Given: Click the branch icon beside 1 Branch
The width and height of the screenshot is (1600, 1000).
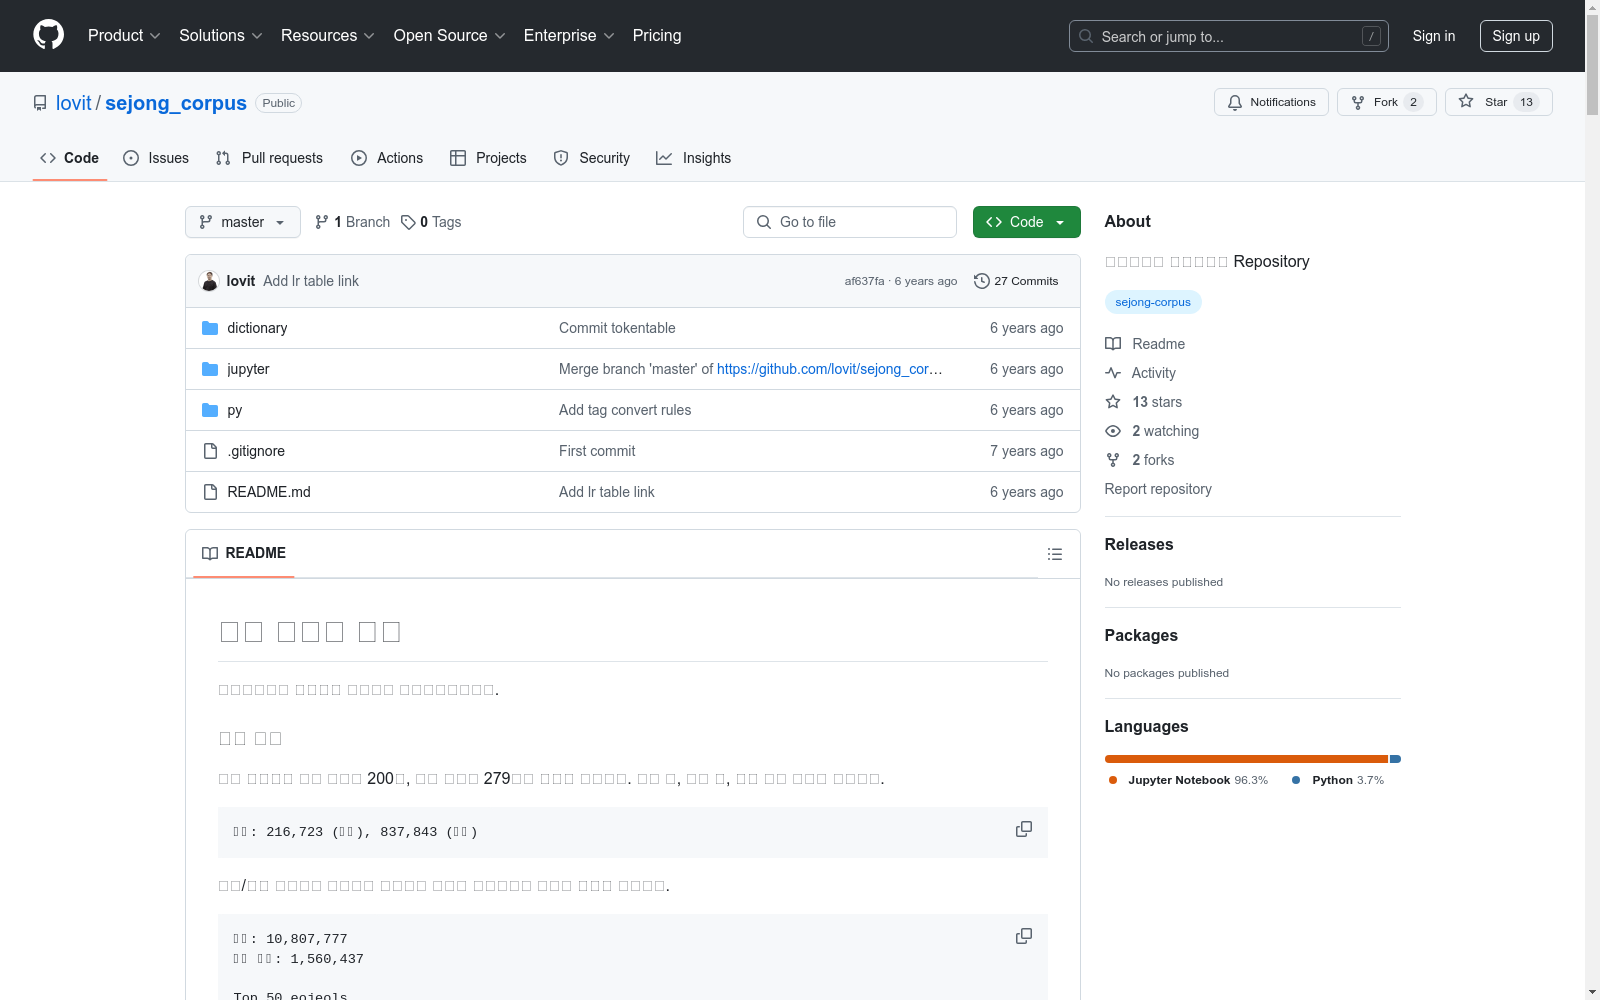Looking at the screenshot, I should (322, 222).
